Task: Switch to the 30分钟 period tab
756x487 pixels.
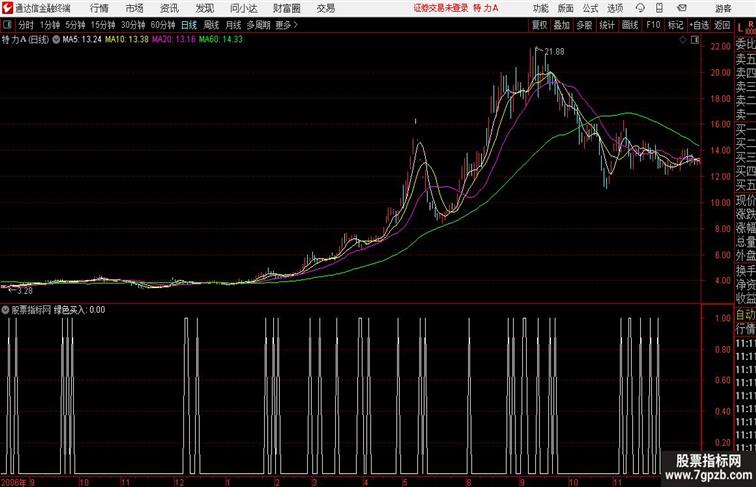Action: (x=133, y=25)
